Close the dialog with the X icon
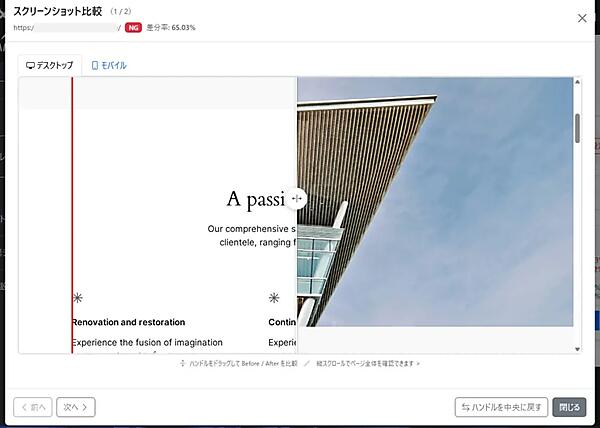 point(583,18)
